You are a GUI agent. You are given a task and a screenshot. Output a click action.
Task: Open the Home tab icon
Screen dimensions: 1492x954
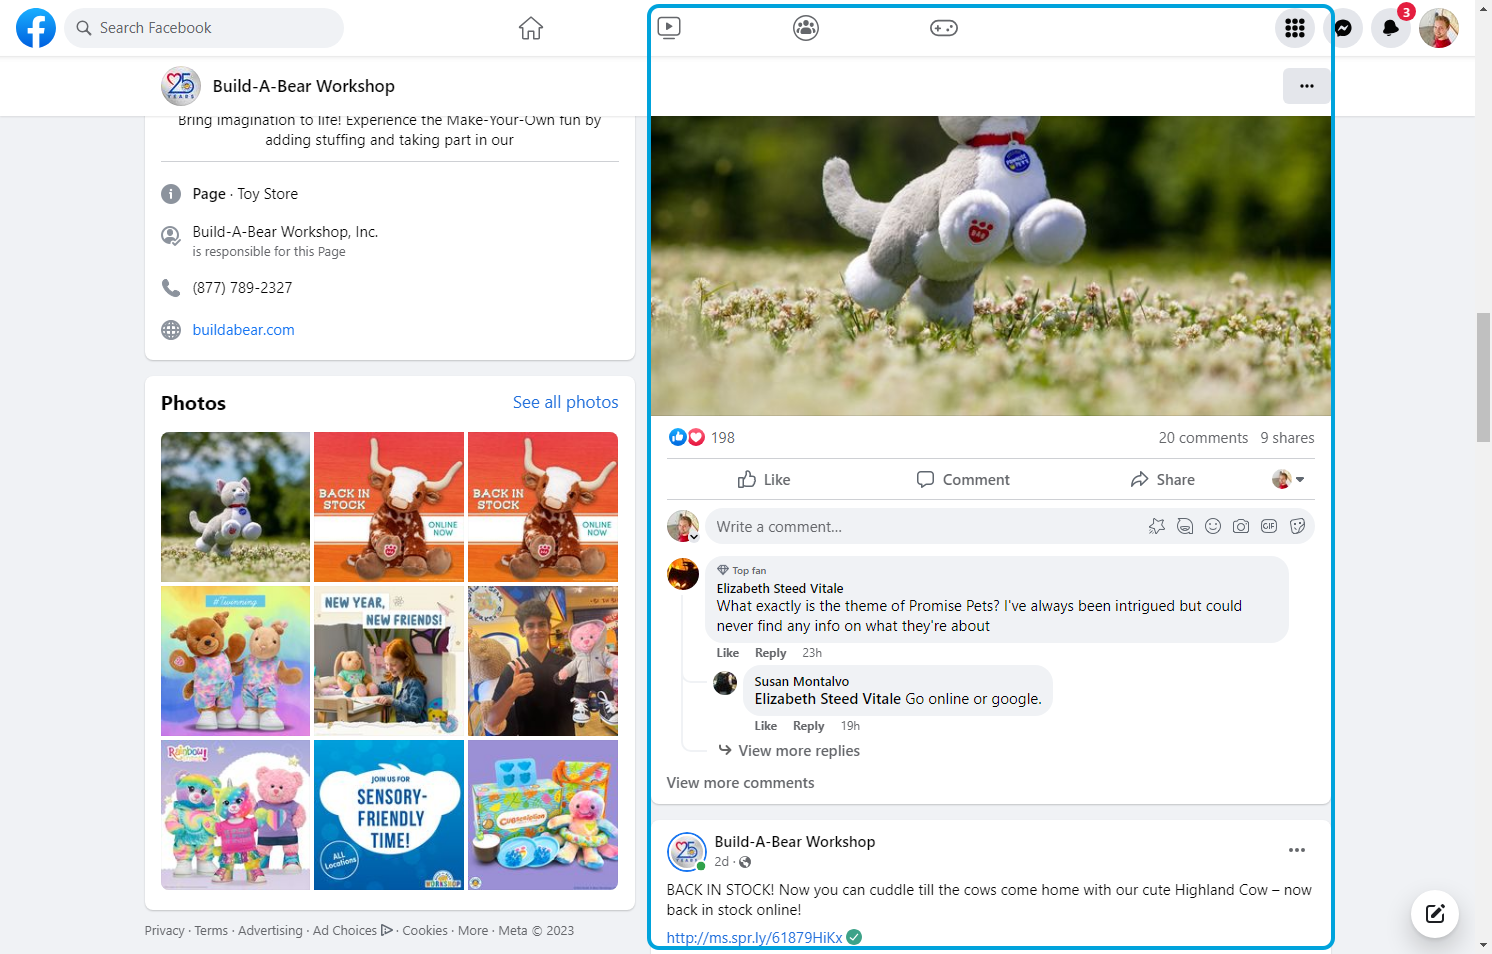click(x=531, y=28)
